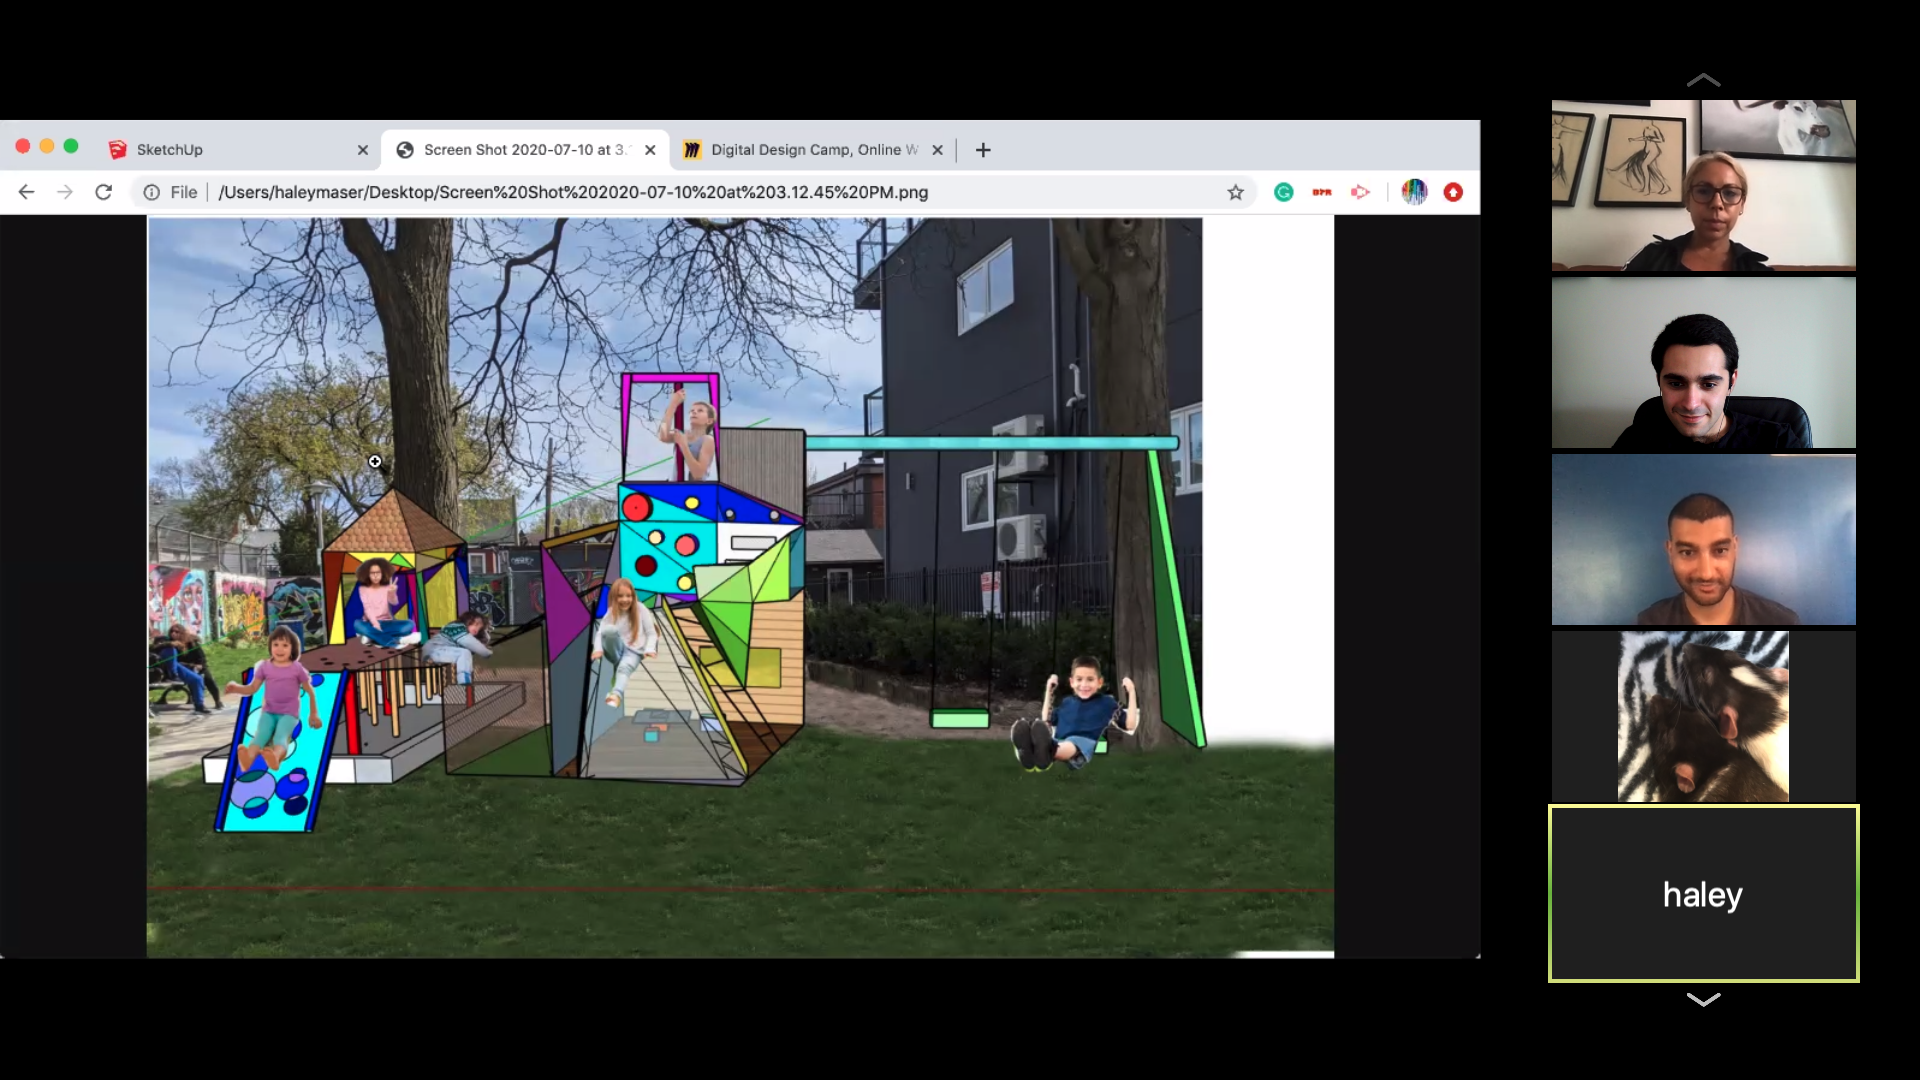Click the browser back arrow
1920x1080 pixels.
pos(27,192)
